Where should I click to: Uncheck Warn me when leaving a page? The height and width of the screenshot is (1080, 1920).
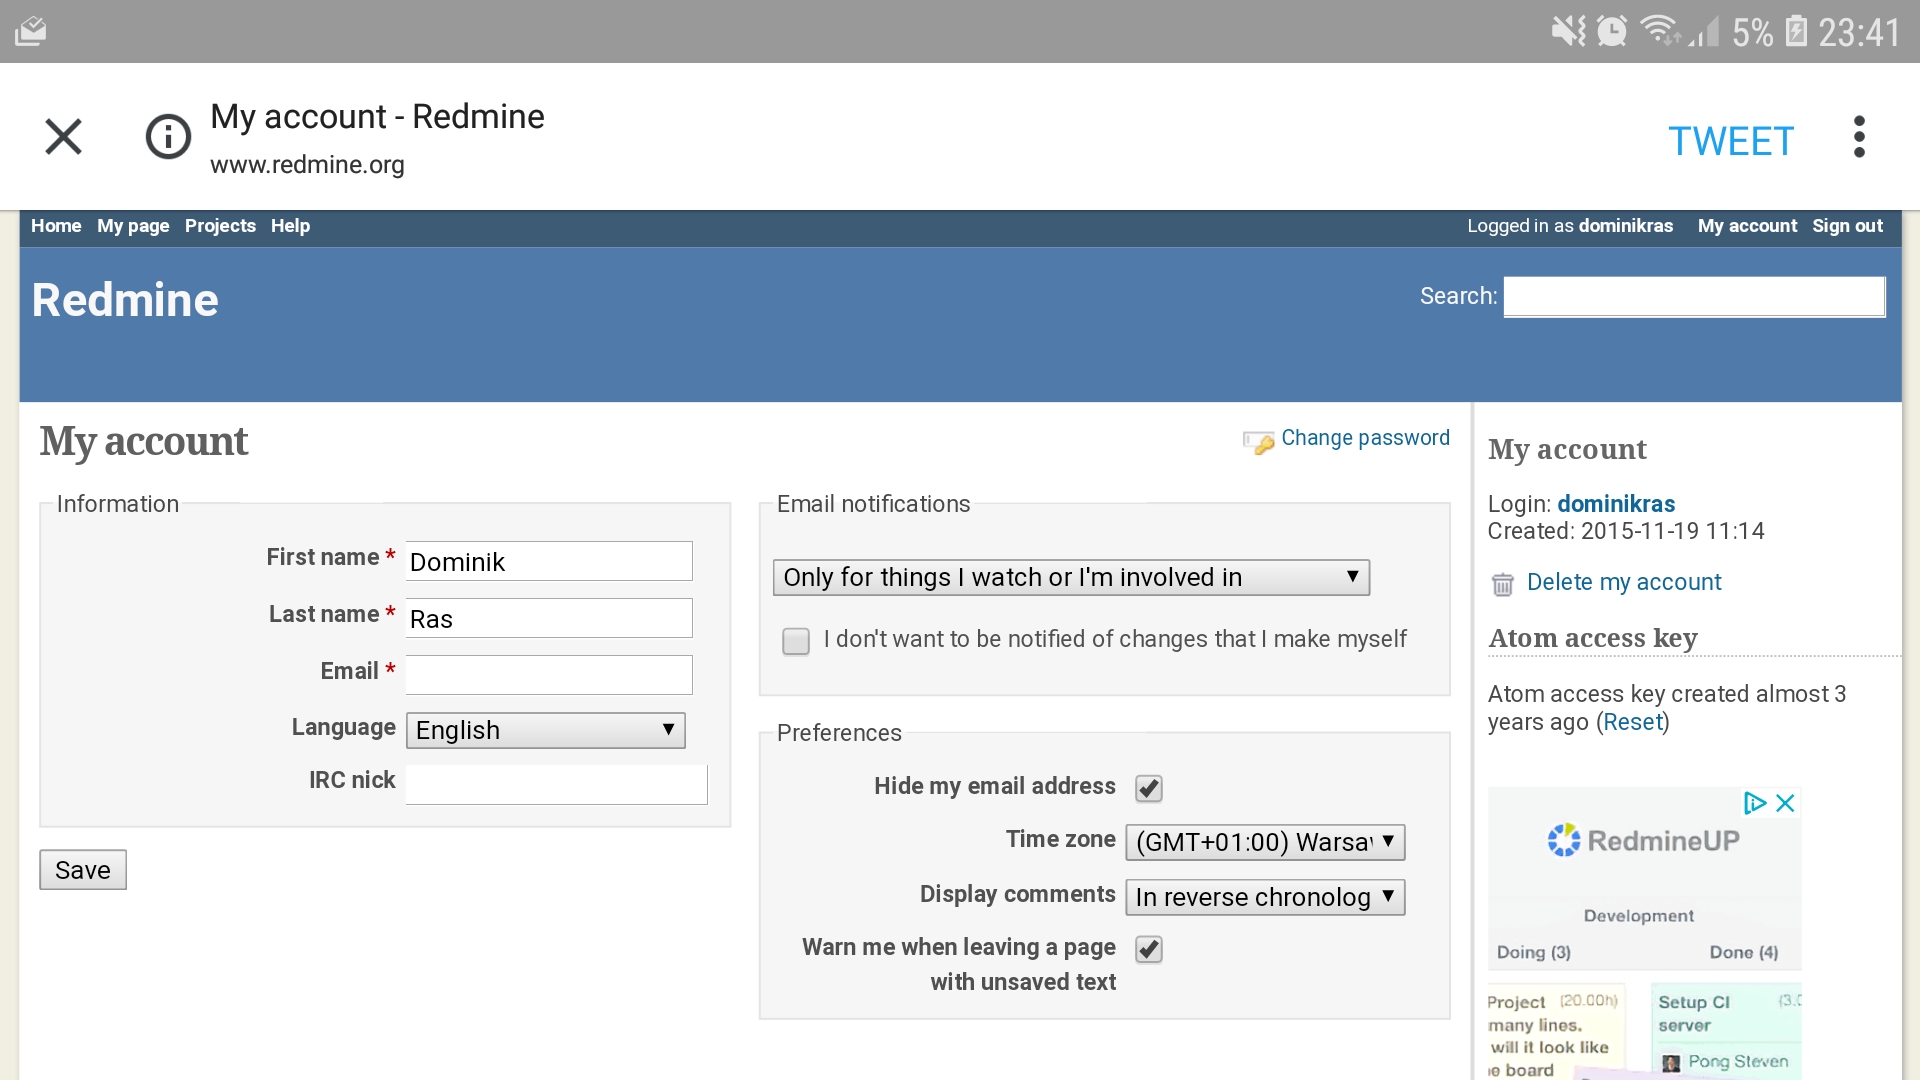point(1149,949)
